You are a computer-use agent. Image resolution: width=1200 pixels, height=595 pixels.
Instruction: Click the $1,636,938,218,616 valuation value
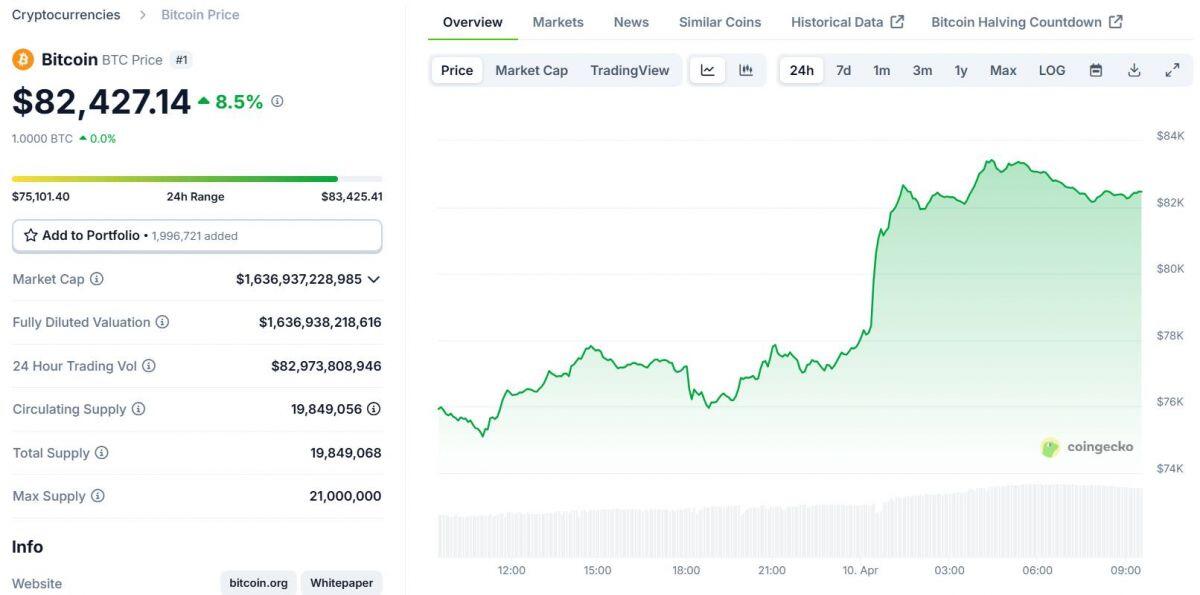coord(320,322)
